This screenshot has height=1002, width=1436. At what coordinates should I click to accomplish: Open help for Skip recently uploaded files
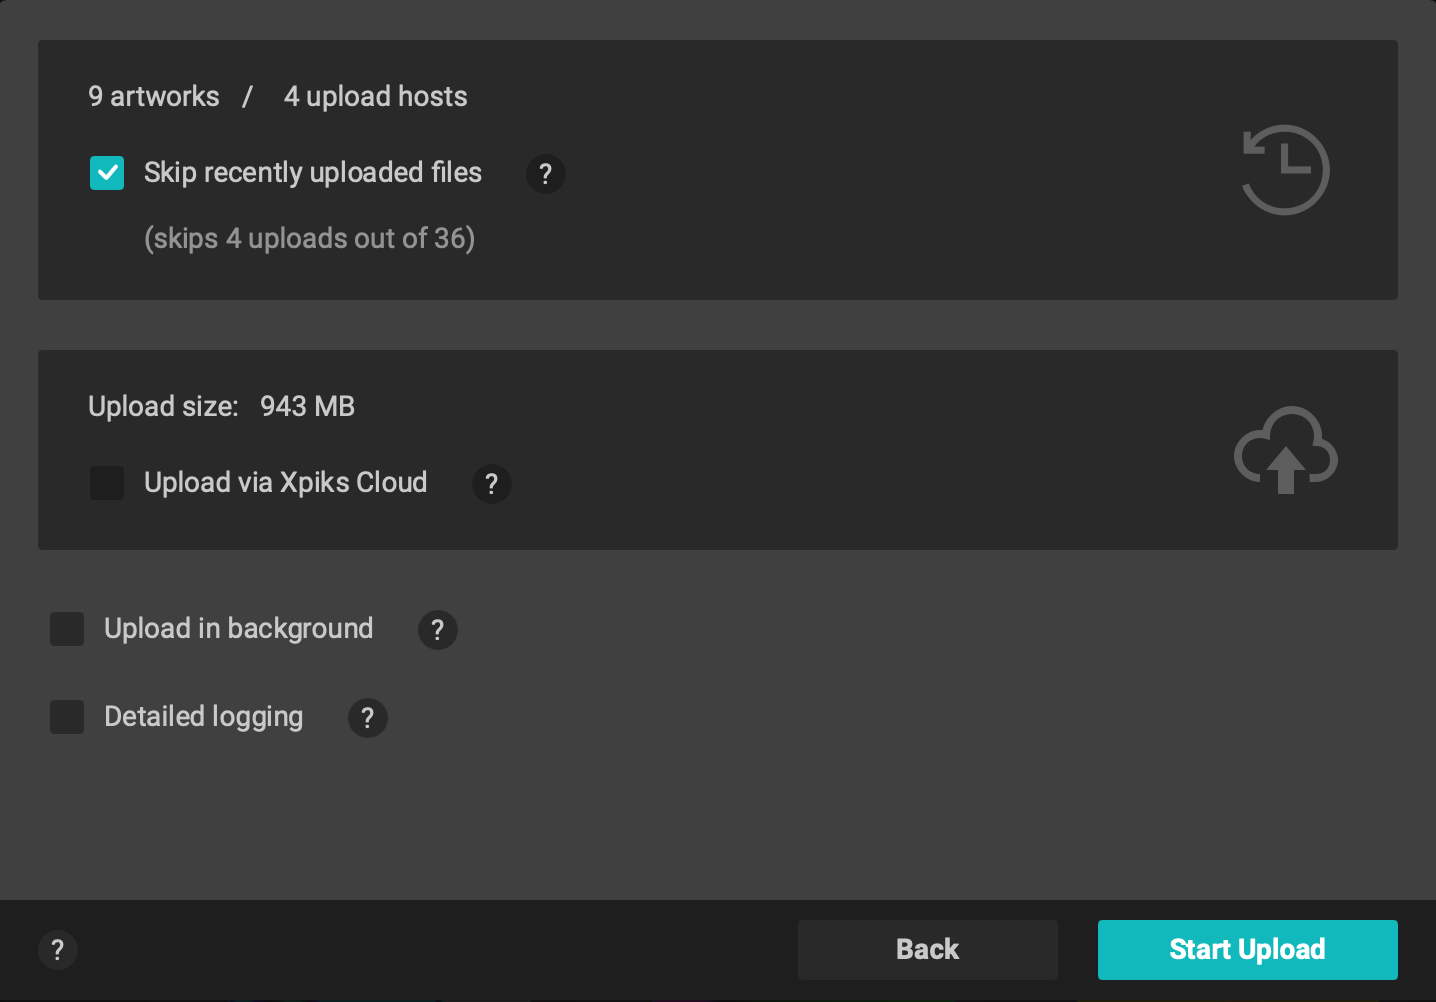point(546,174)
